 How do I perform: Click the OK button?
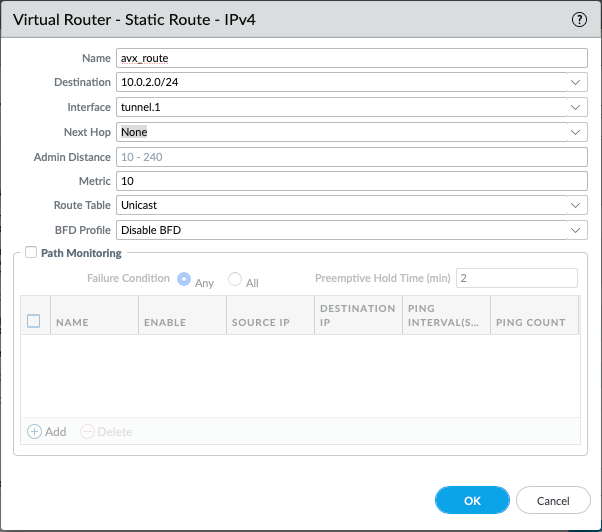click(x=472, y=500)
